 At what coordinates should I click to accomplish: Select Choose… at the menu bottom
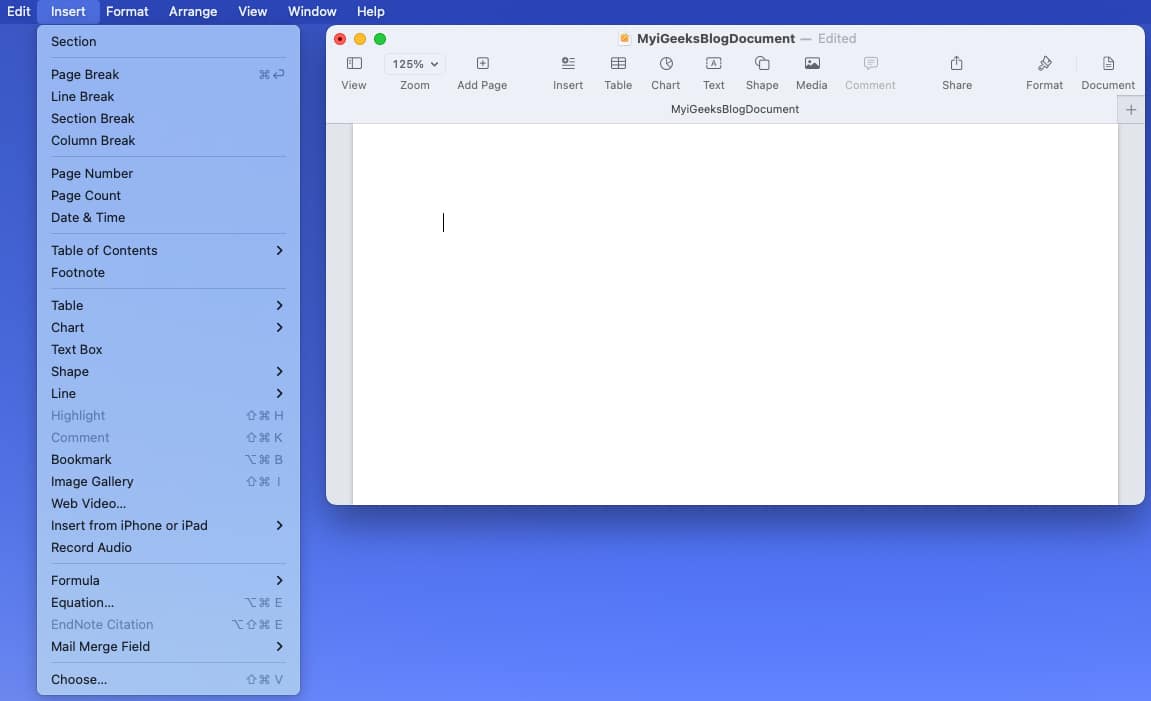168,680
